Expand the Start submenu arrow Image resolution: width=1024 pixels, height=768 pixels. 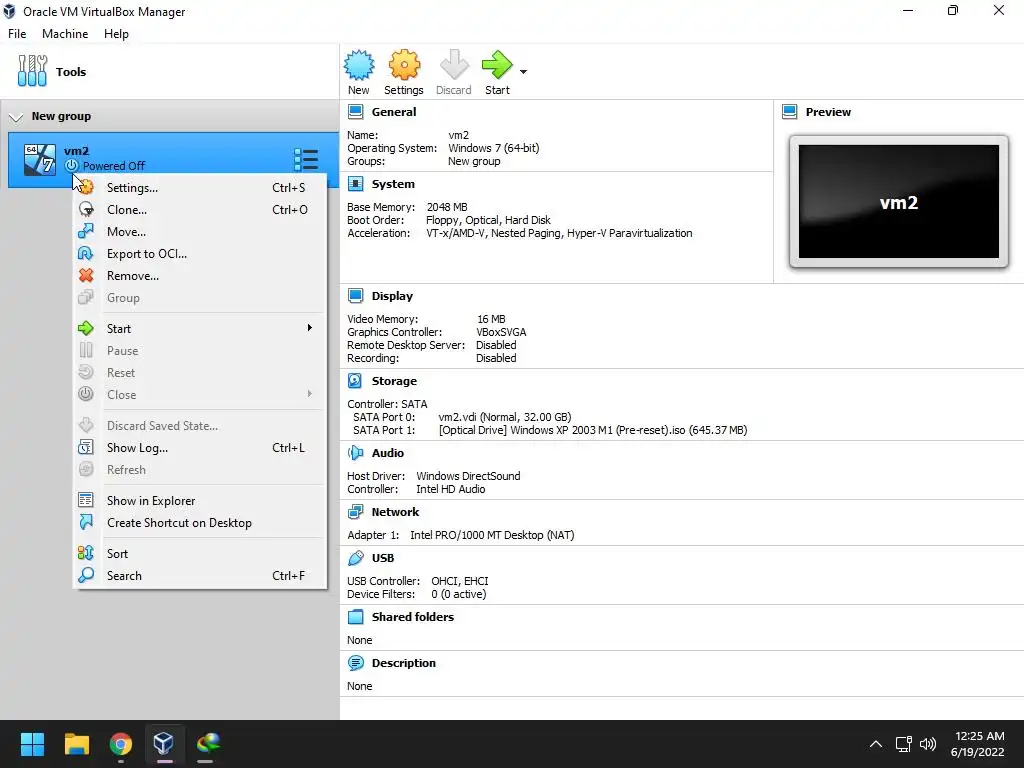click(x=310, y=328)
